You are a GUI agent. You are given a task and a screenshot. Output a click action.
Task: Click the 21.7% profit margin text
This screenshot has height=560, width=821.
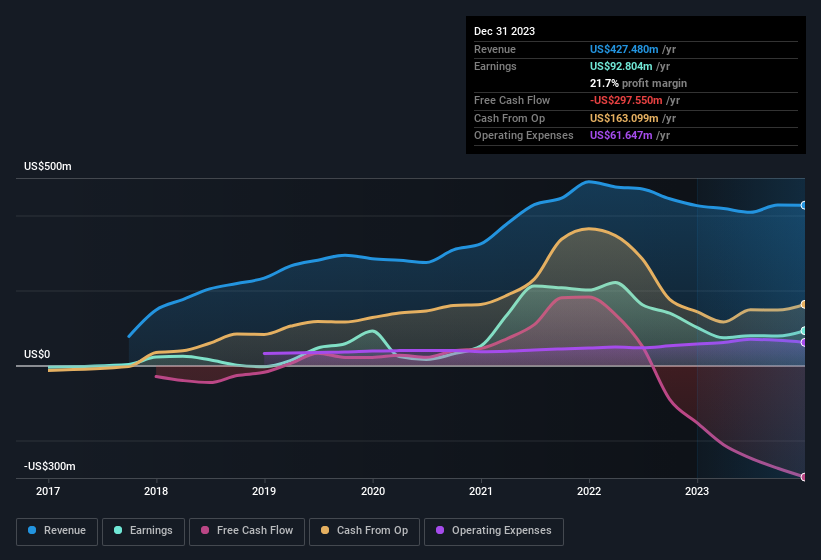pyautogui.click(x=638, y=83)
